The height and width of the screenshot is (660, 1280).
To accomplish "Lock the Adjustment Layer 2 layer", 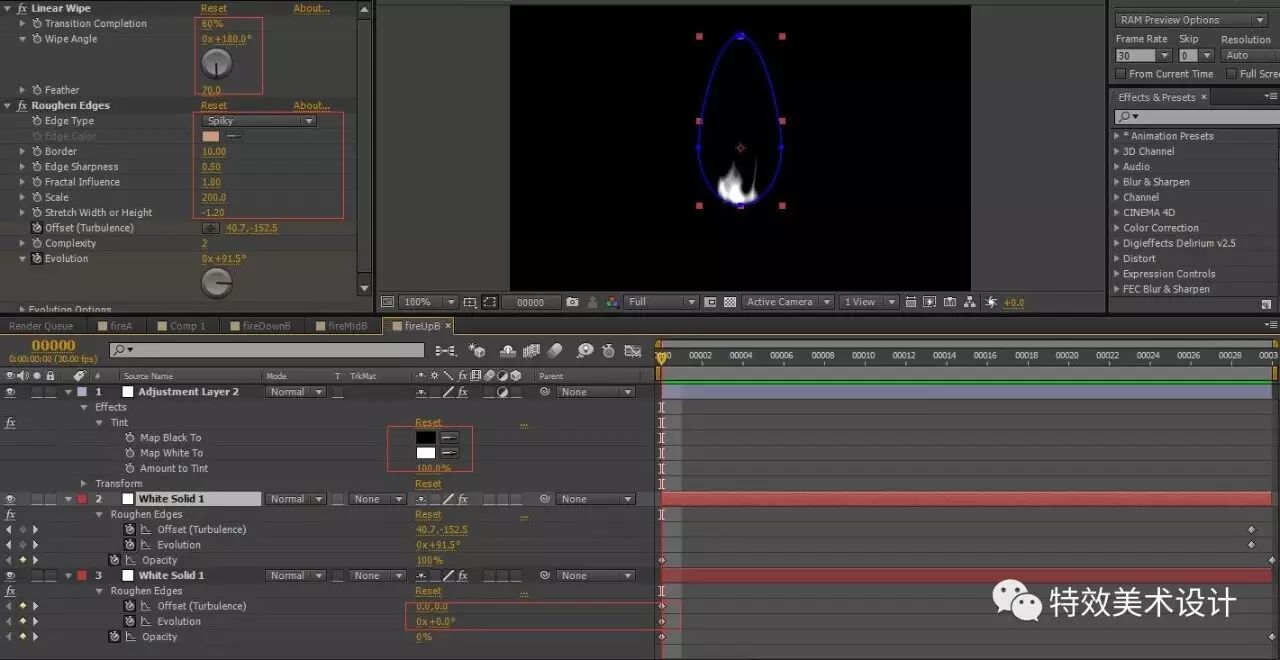I will [51, 391].
